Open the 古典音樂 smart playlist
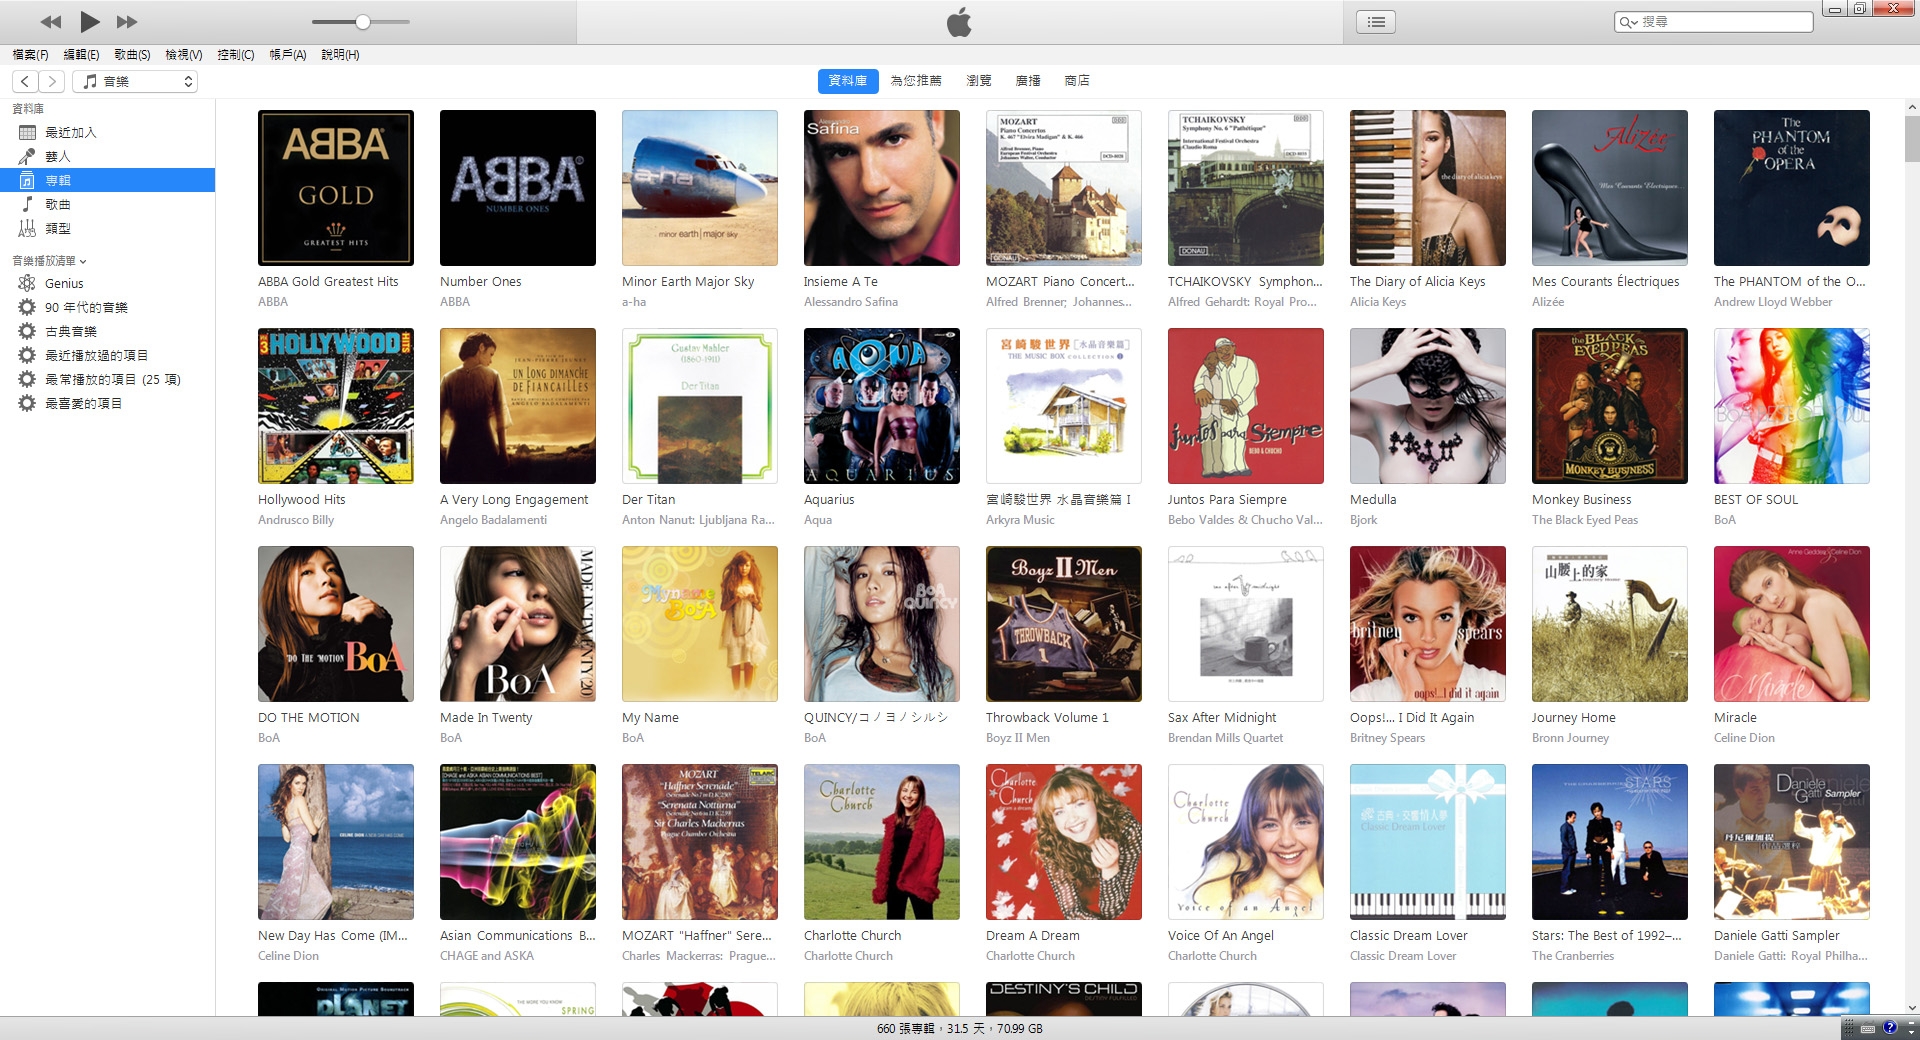 (x=107, y=331)
